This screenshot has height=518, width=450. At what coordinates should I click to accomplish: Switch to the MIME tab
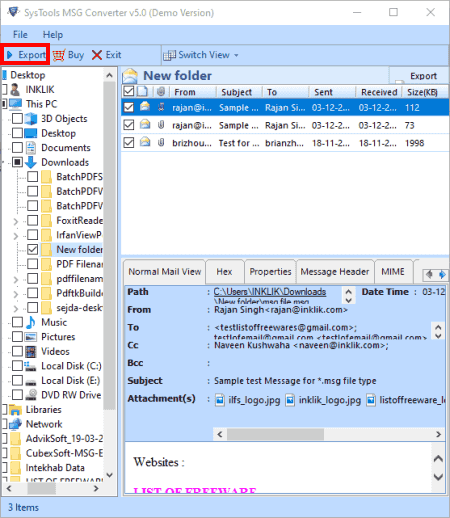coord(393,272)
